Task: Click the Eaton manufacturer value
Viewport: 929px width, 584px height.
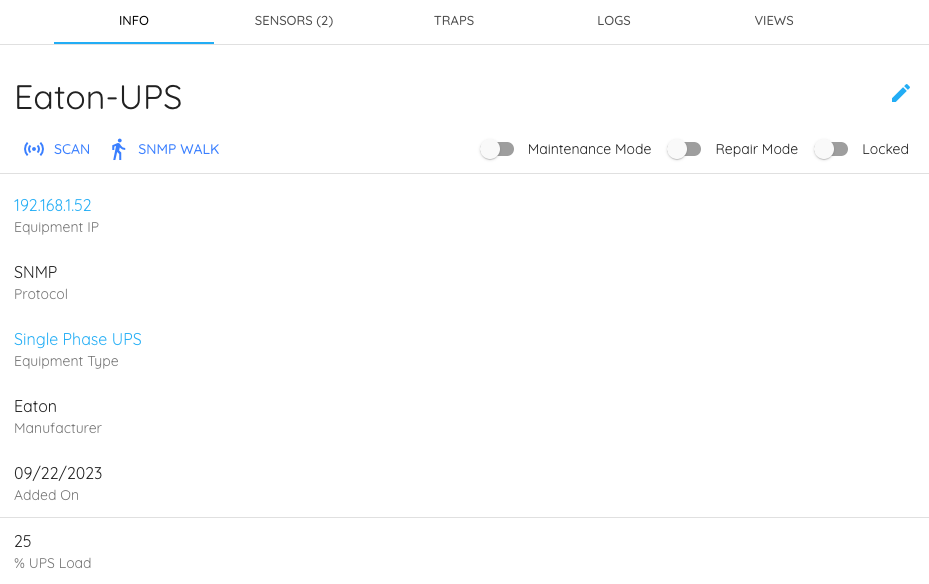Action: tap(35, 406)
